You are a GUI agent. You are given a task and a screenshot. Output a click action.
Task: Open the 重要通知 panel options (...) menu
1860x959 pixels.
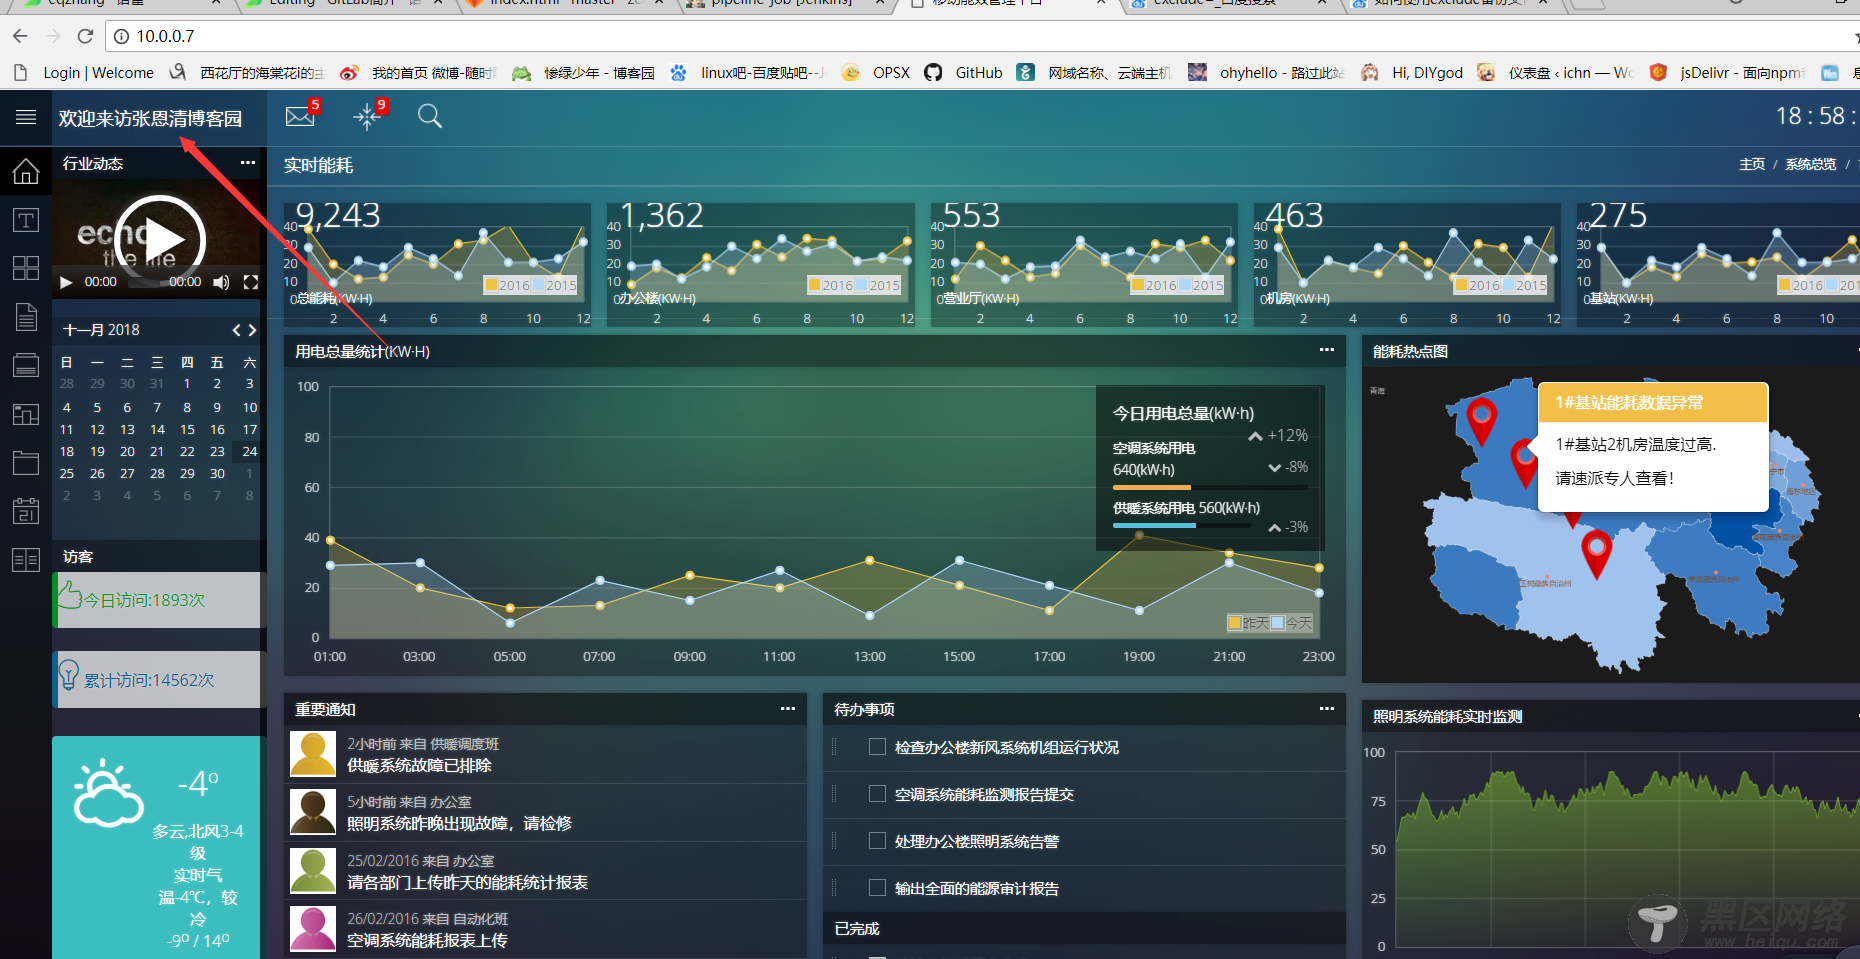point(788,708)
